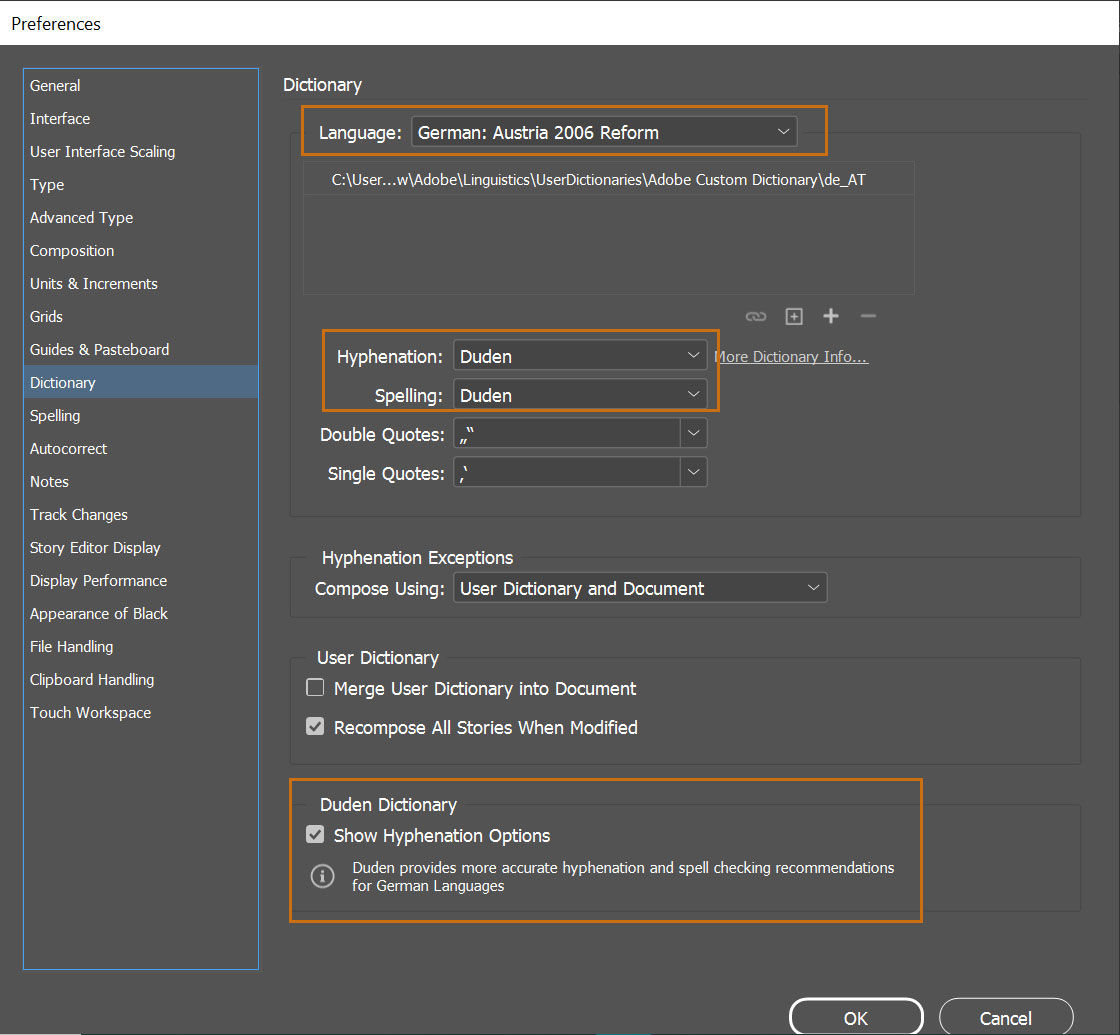Select the de_AT custom dictionary path entry

click(x=598, y=181)
